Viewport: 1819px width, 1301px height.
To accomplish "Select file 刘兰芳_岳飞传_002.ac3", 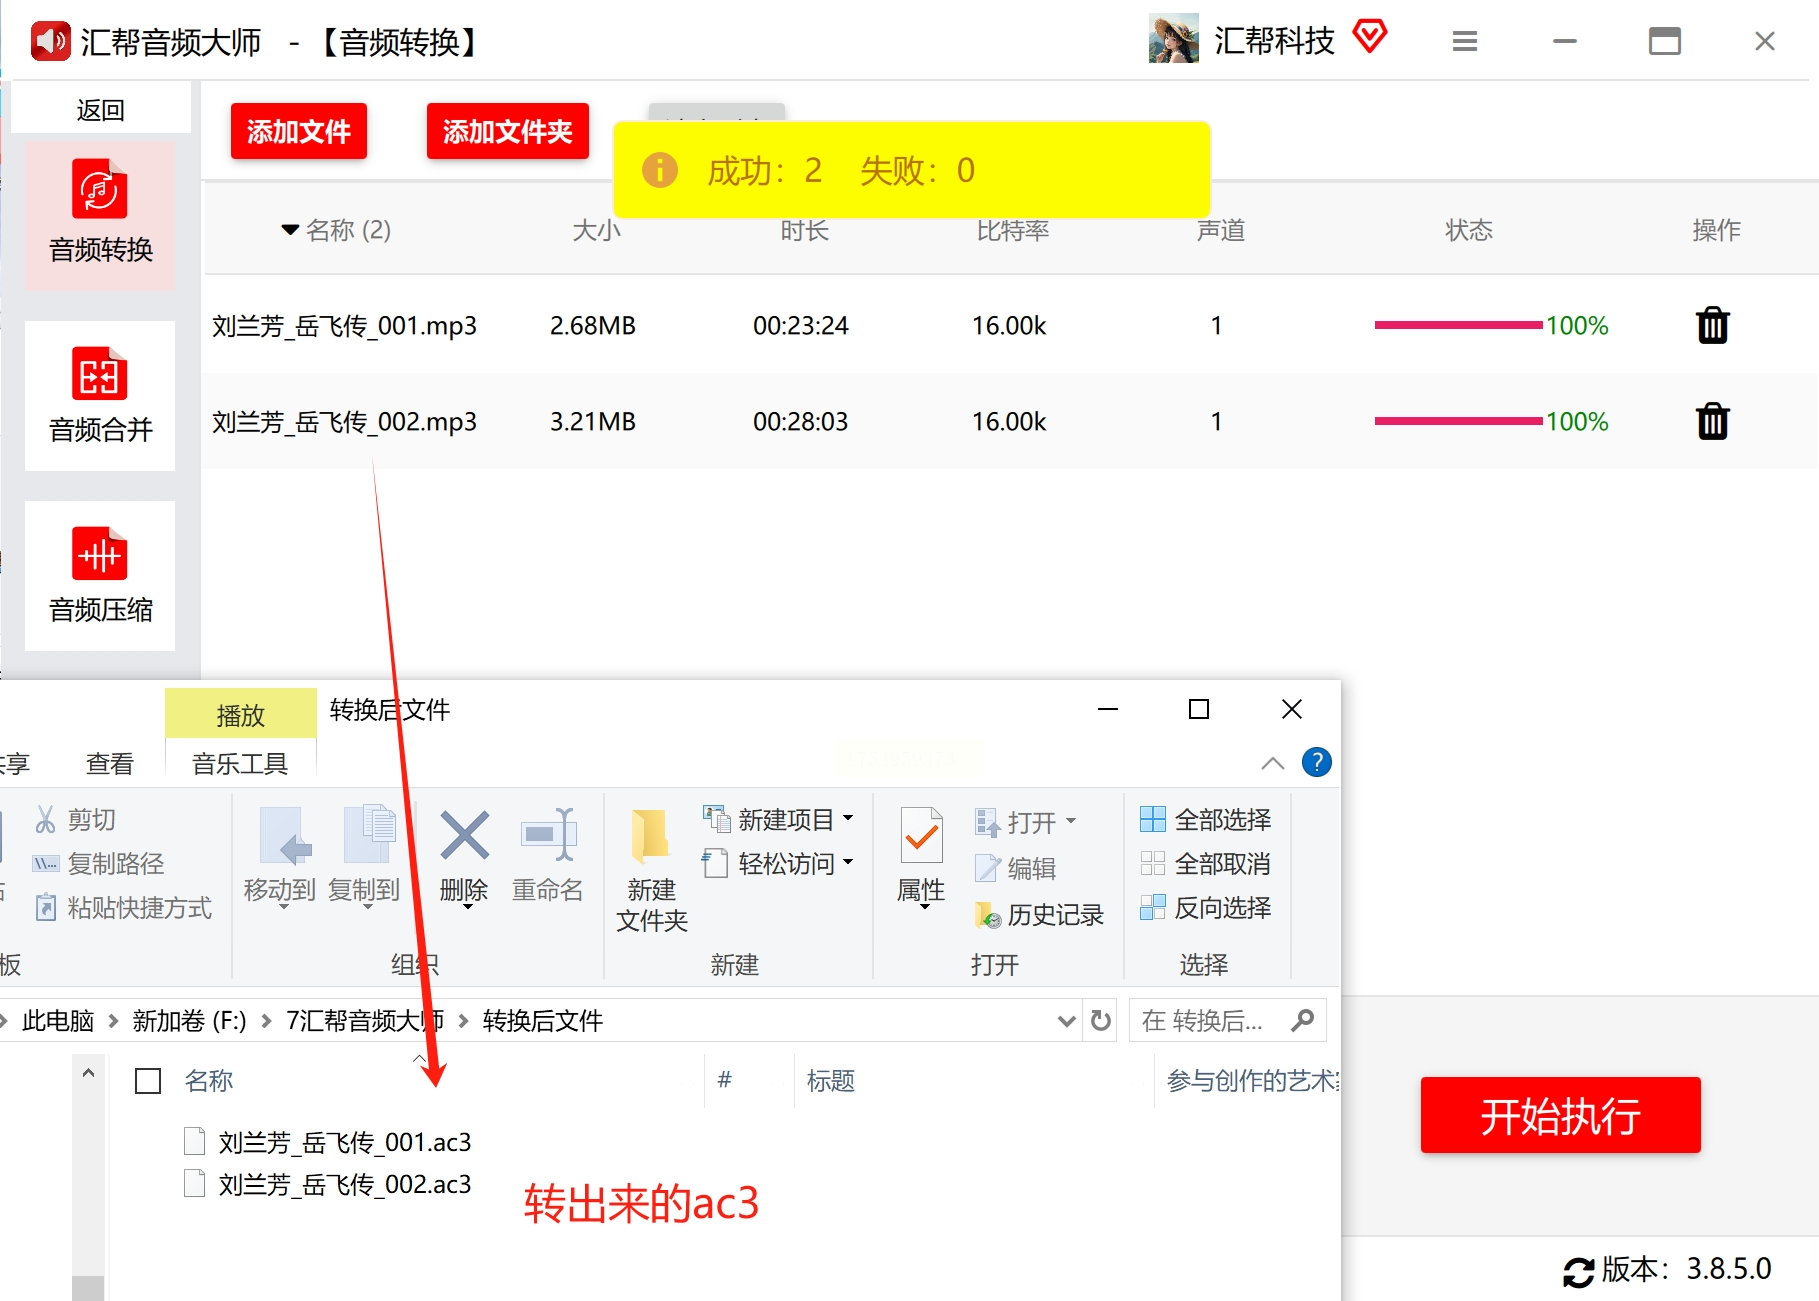I will (x=344, y=1183).
